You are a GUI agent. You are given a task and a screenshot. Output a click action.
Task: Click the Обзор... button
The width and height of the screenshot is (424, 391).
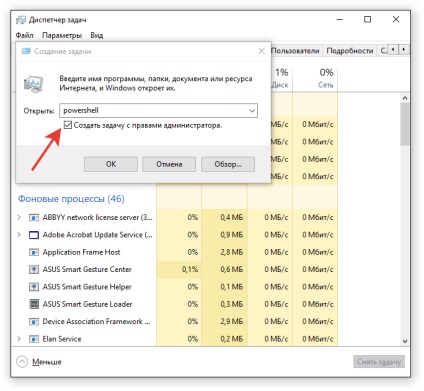pyautogui.click(x=228, y=164)
